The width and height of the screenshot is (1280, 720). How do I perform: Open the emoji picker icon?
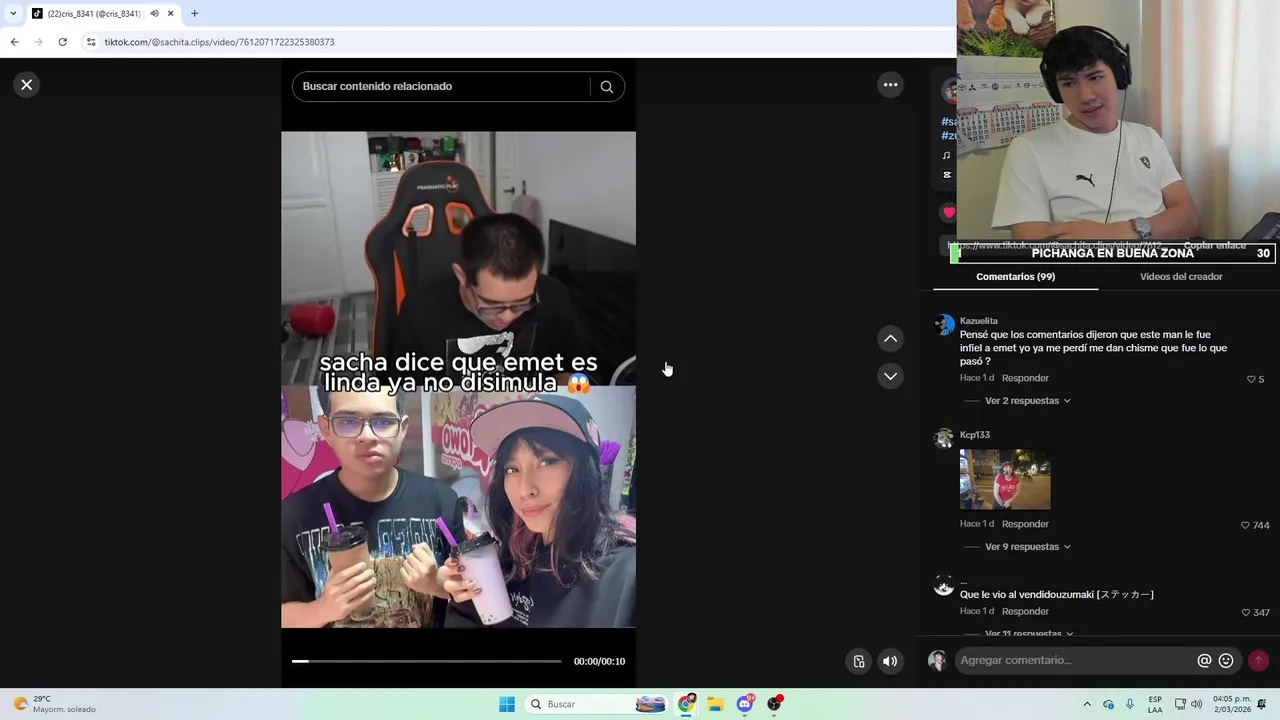[1226, 661]
